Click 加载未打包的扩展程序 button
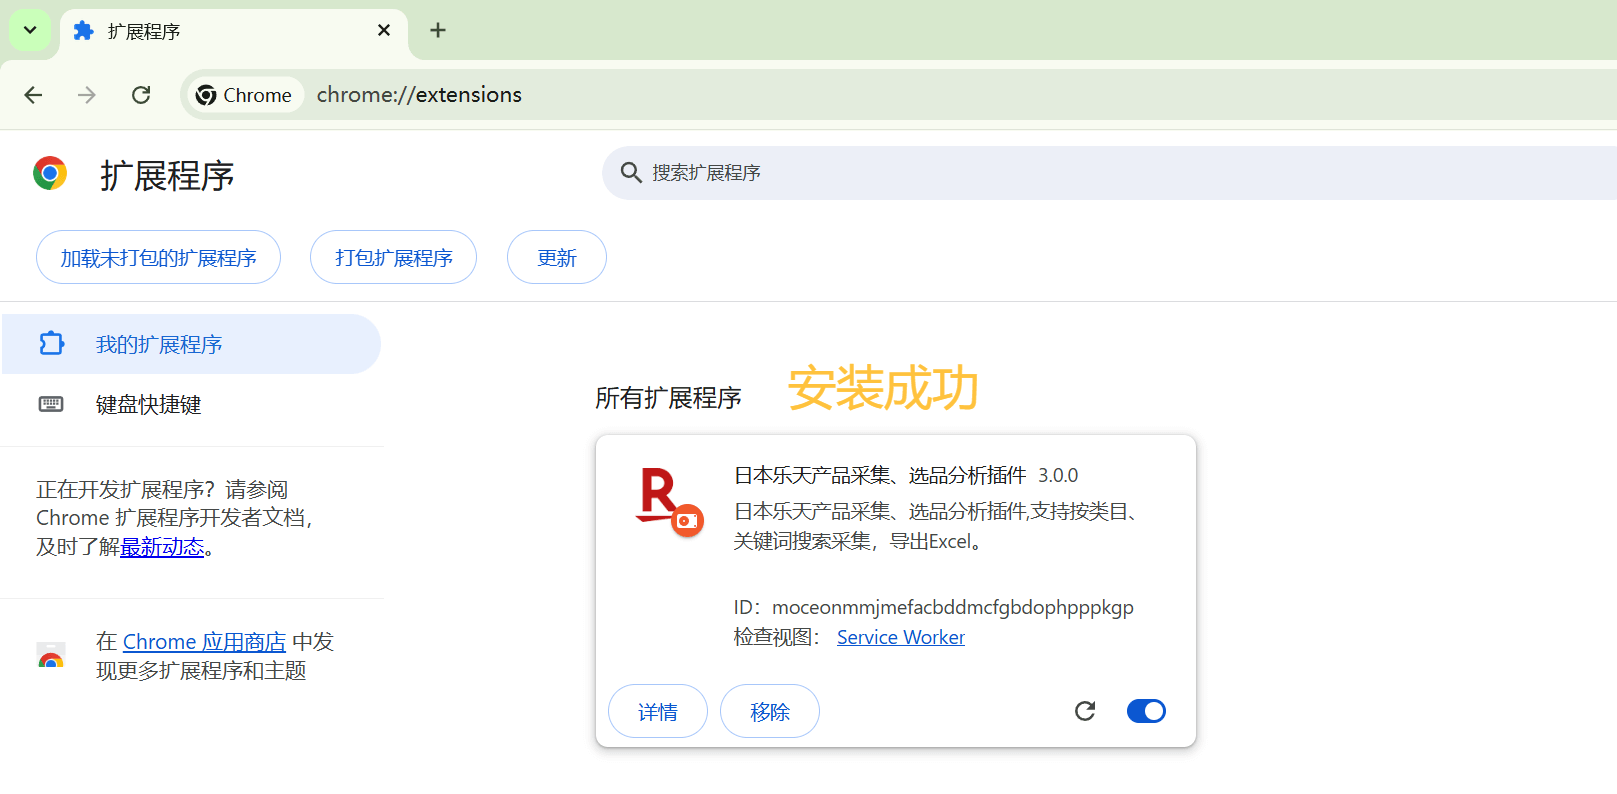The width and height of the screenshot is (1617, 794). (x=158, y=258)
